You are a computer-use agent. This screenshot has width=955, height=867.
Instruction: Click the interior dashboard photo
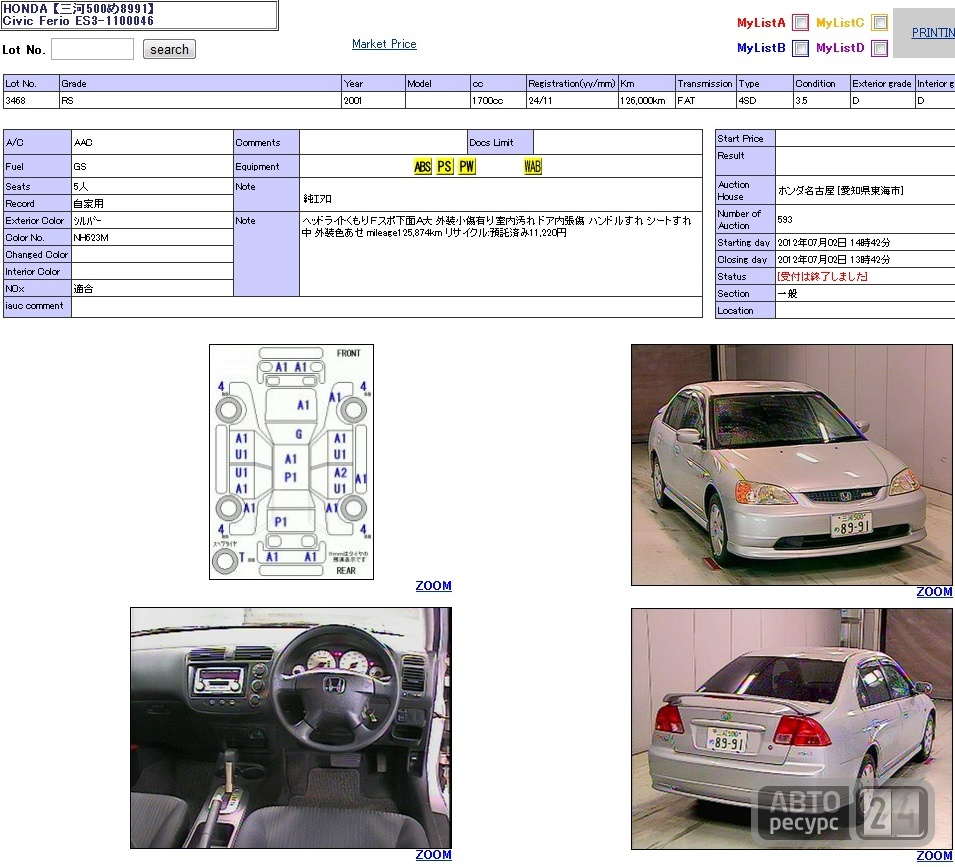tap(291, 728)
